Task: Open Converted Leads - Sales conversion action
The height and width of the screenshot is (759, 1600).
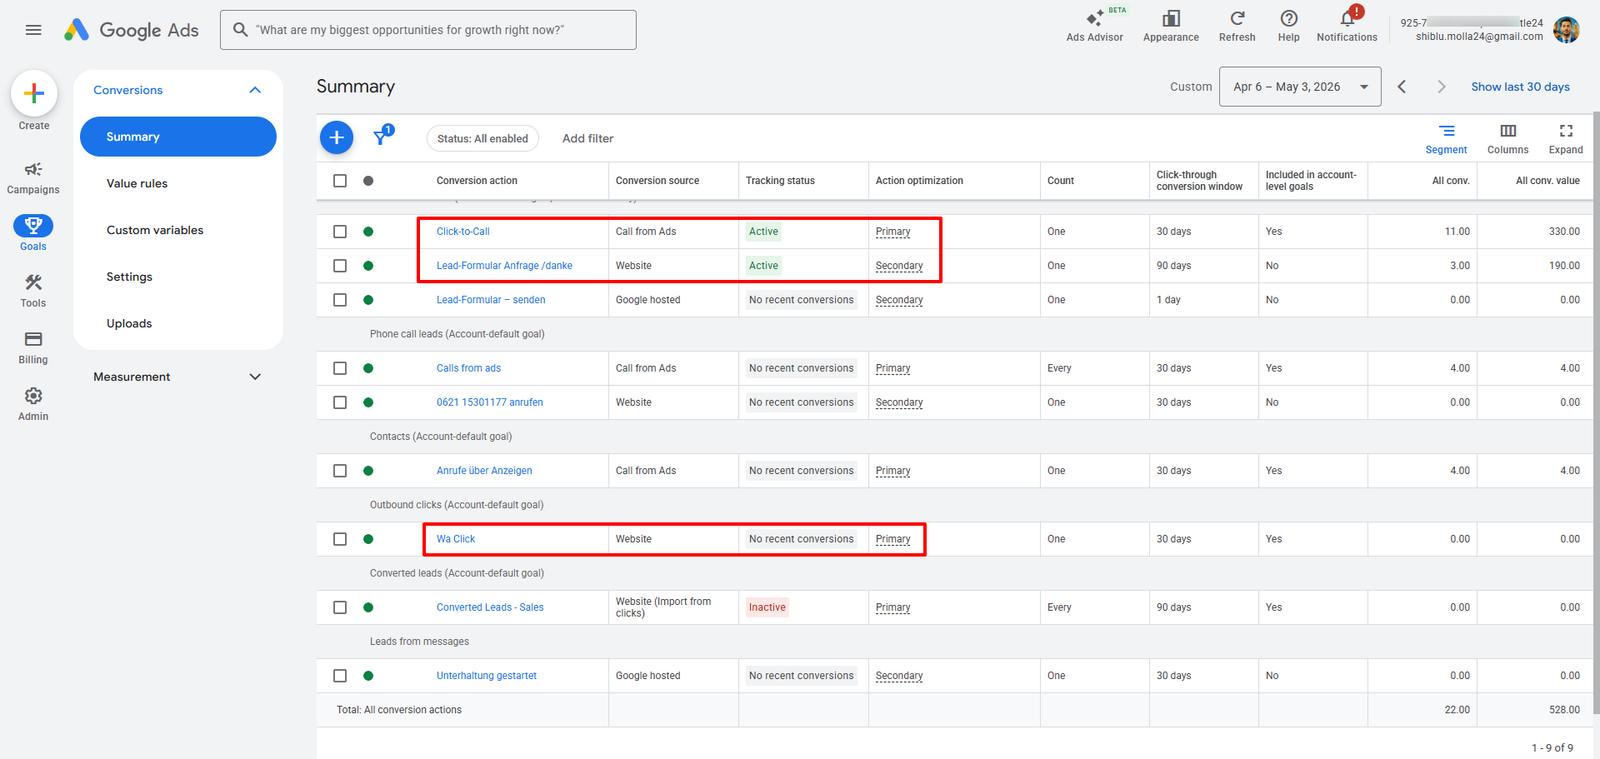Action: click(490, 607)
